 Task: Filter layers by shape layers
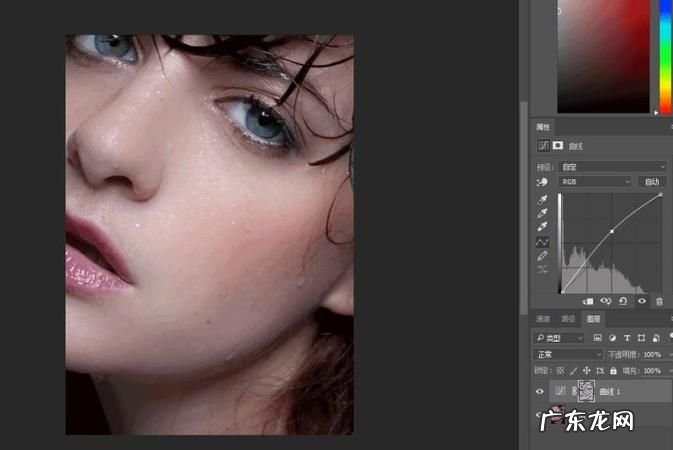(641, 338)
